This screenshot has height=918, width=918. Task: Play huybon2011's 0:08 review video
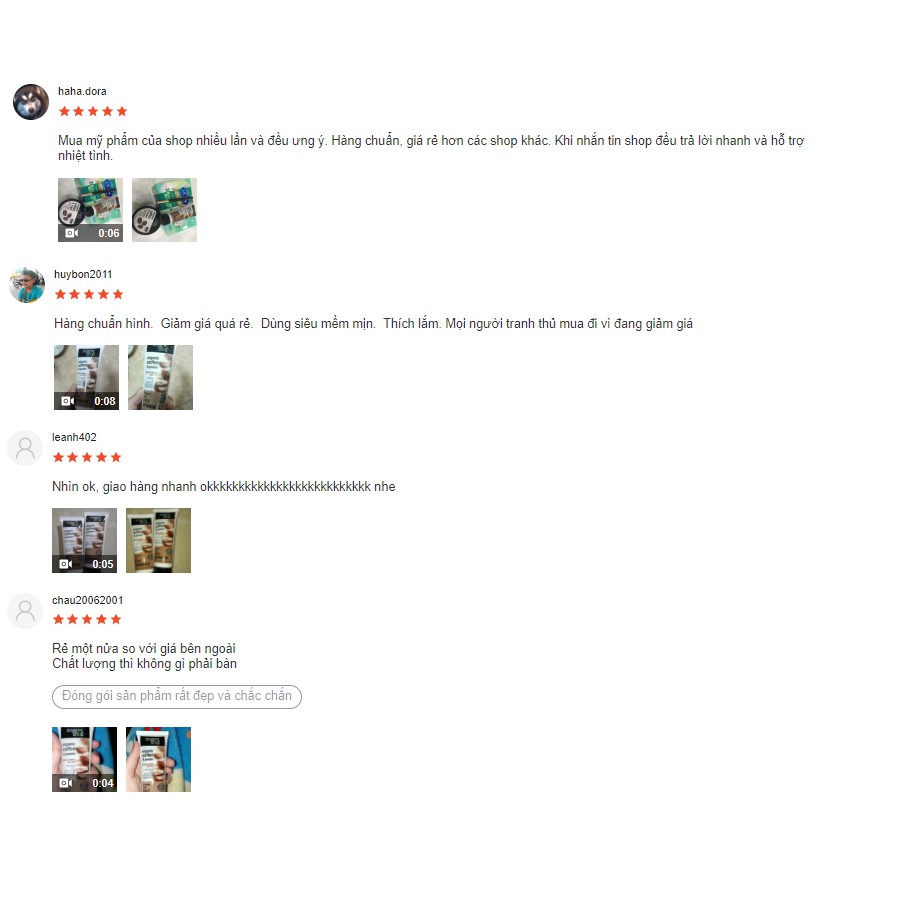pyautogui.click(x=87, y=378)
